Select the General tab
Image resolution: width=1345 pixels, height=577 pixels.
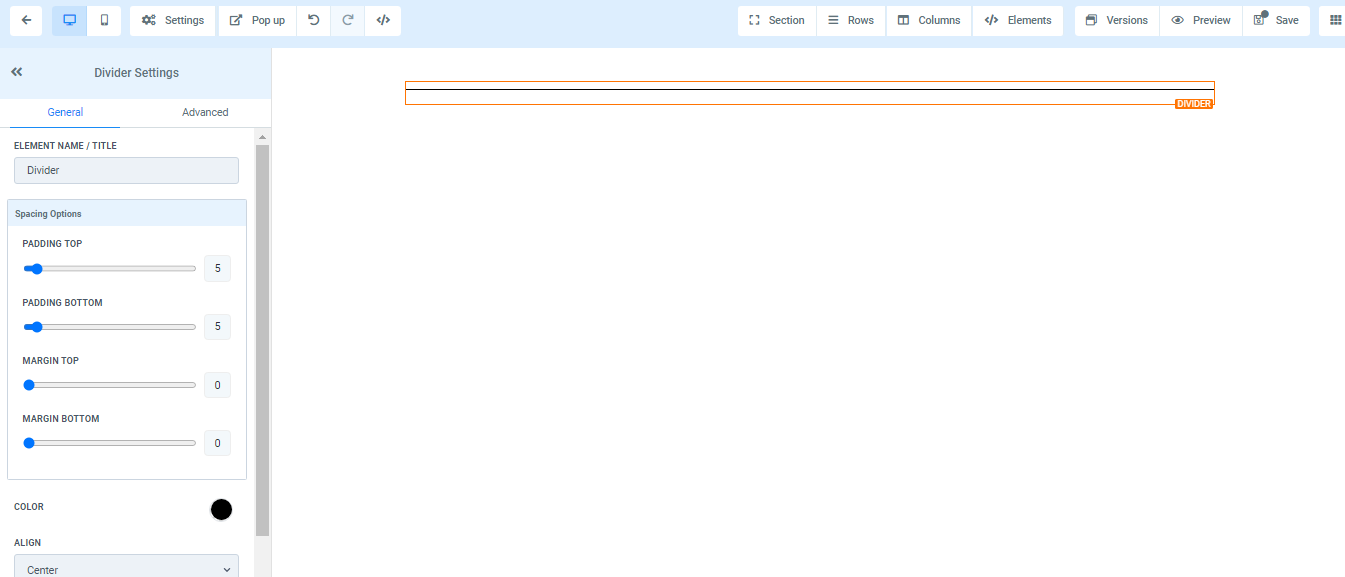pyautogui.click(x=65, y=112)
